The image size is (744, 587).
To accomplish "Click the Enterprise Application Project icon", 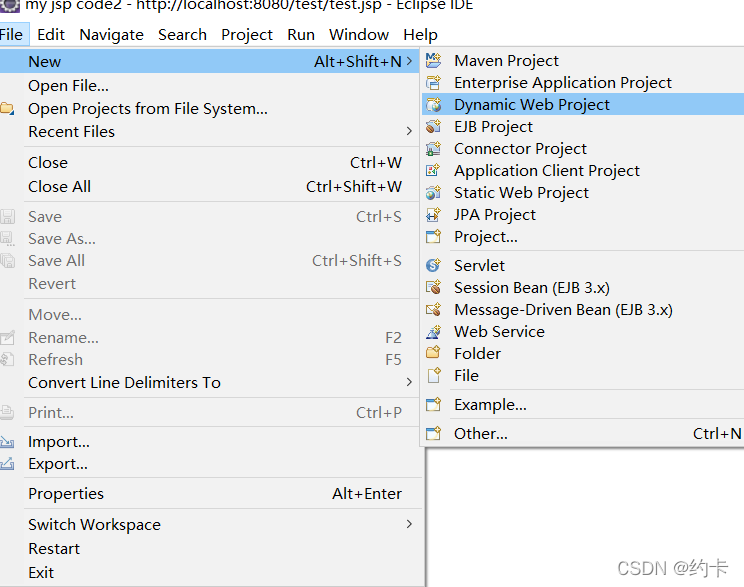I will [x=433, y=83].
